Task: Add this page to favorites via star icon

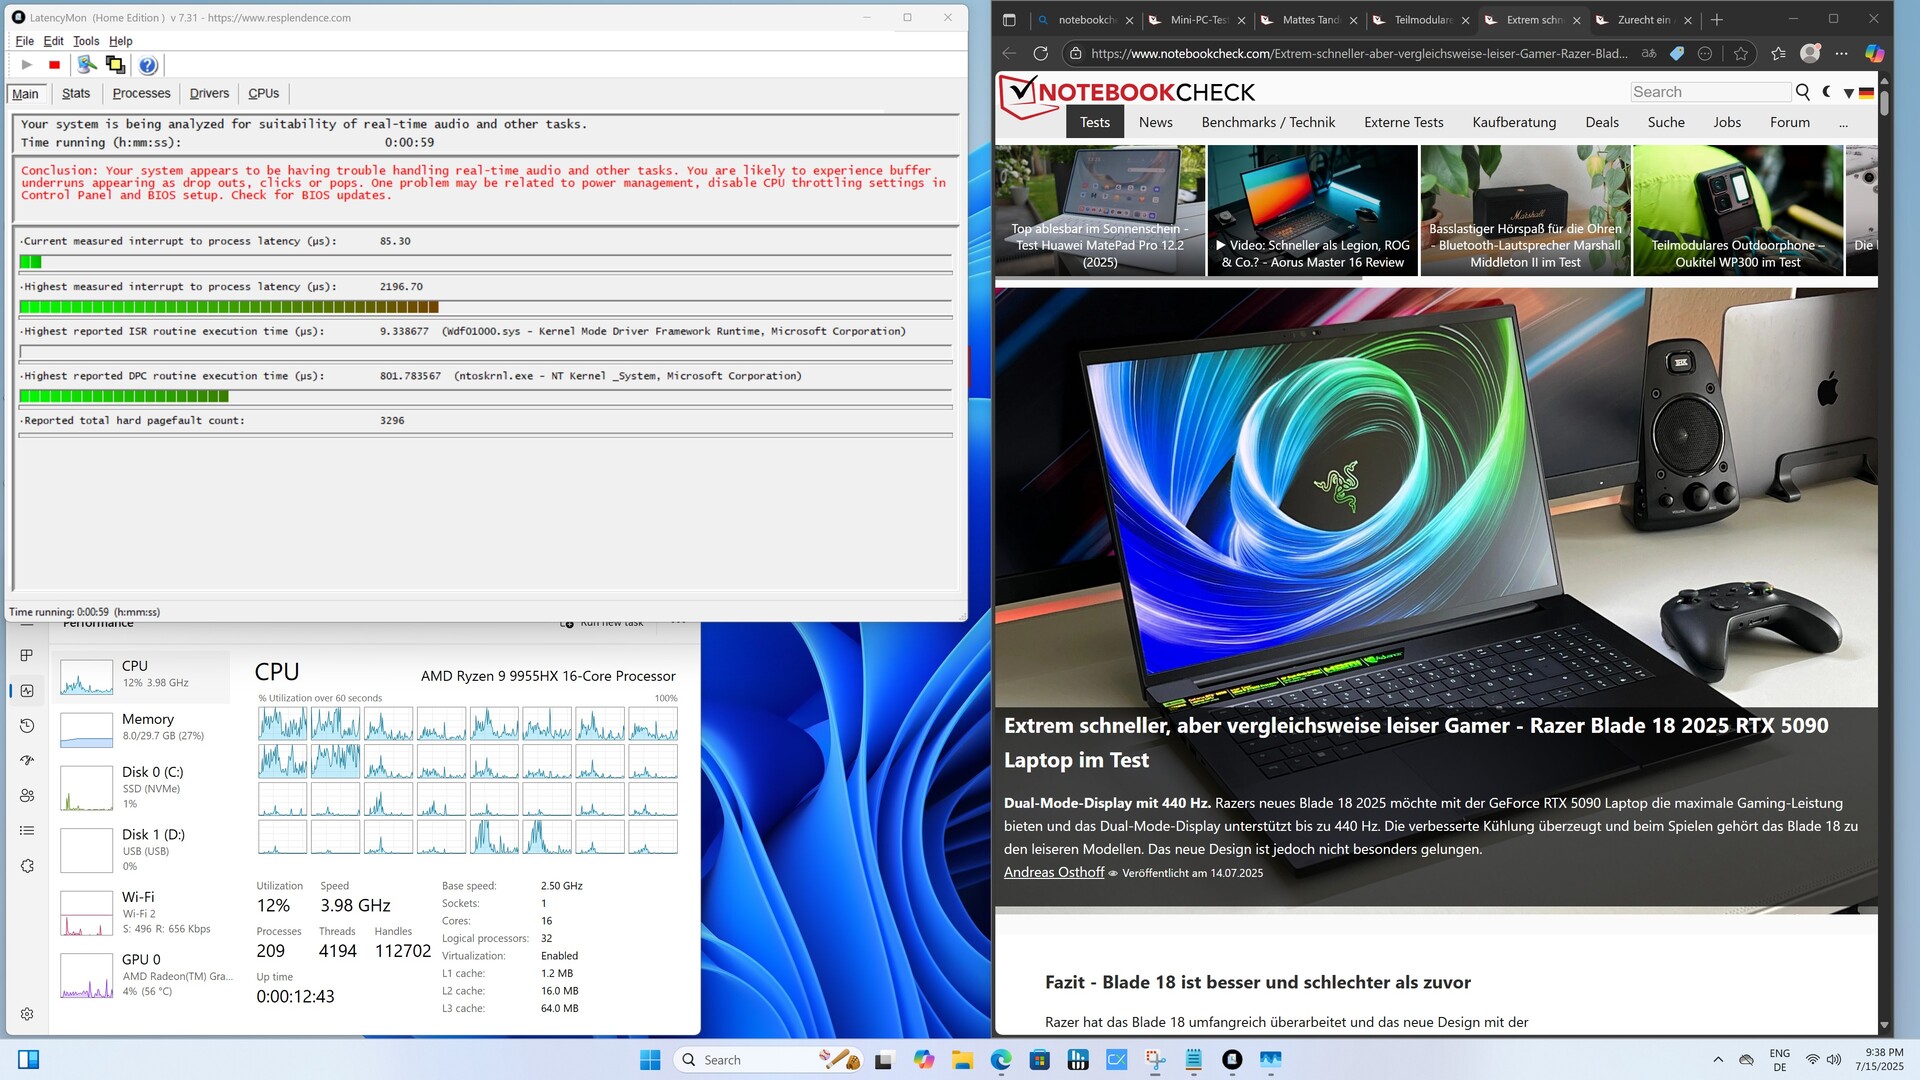Action: [x=1741, y=53]
